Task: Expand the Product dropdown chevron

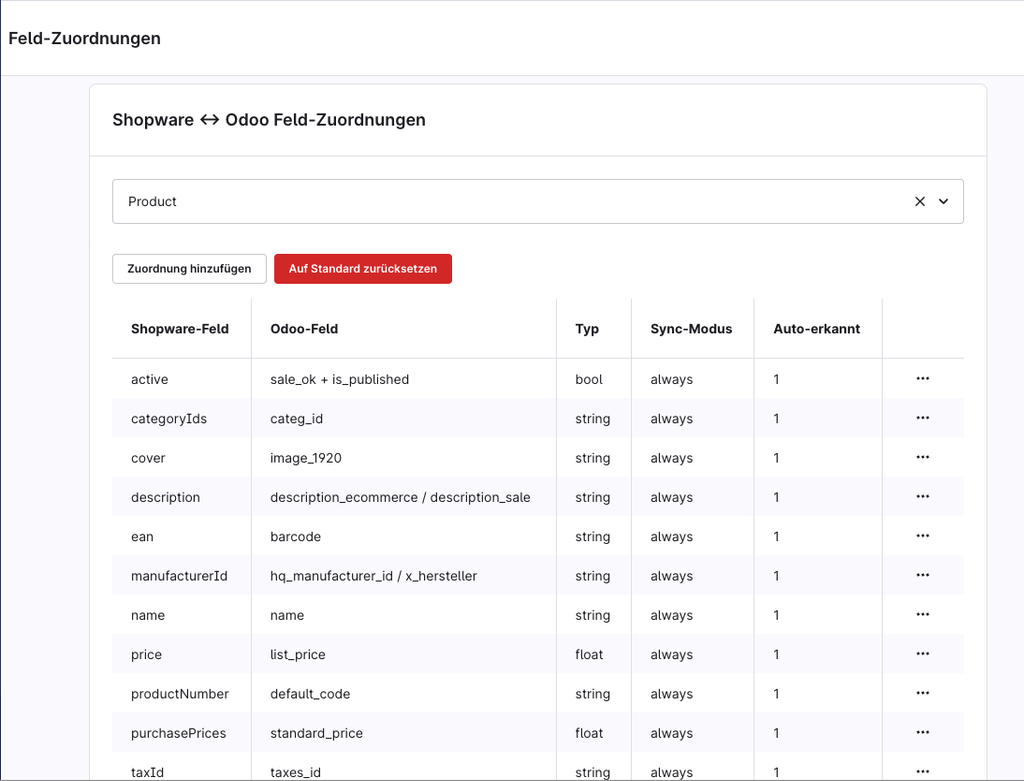Action: pos(943,201)
